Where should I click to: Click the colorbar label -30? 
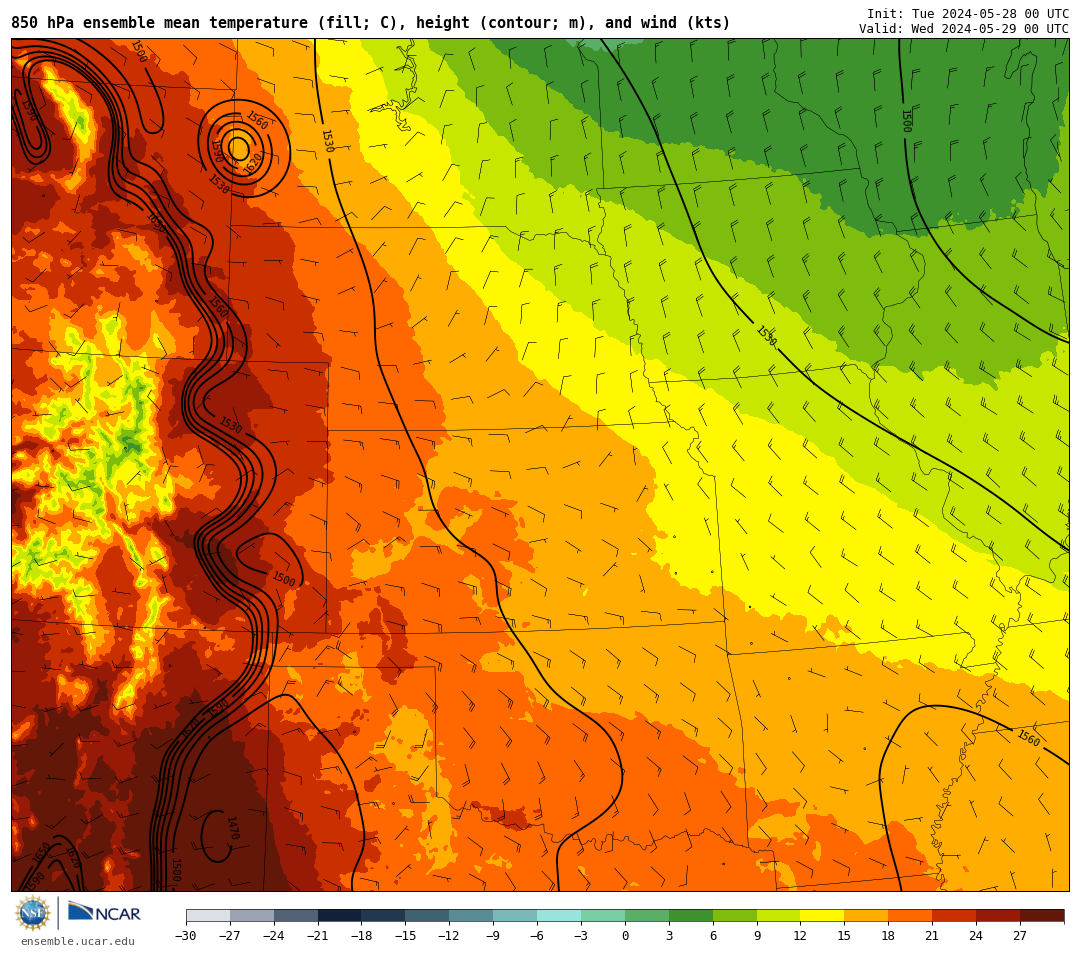(186, 935)
